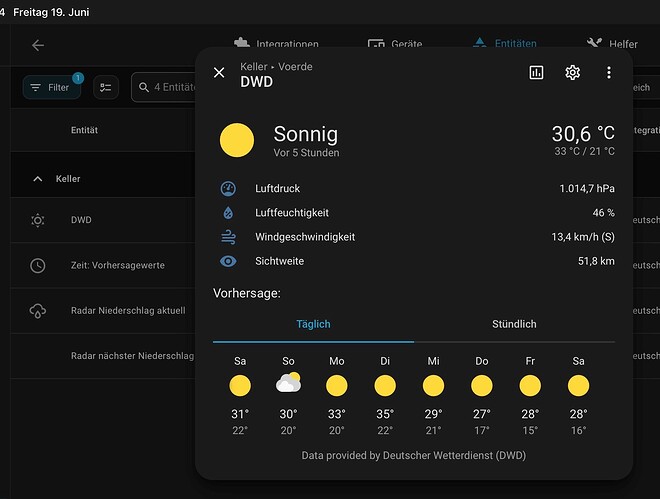
Task: Select Radar Niederschlag aktuell row
Action: pos(103,311)
